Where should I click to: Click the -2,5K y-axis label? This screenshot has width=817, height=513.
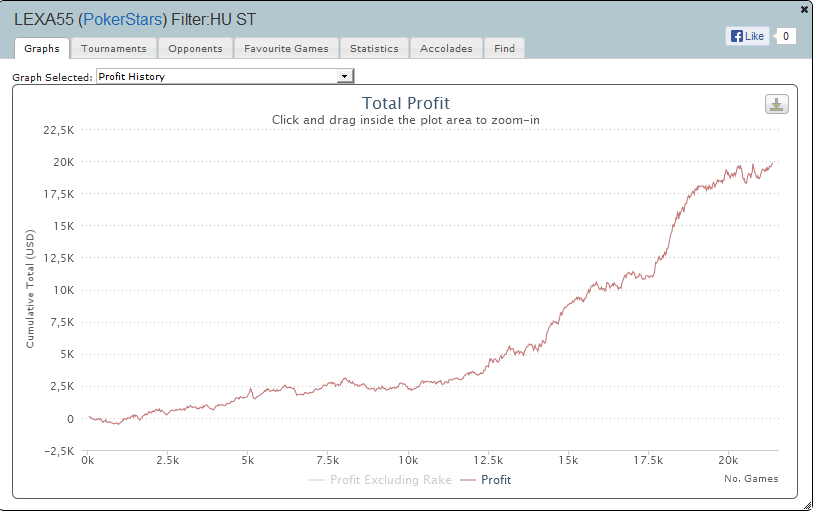59,451
